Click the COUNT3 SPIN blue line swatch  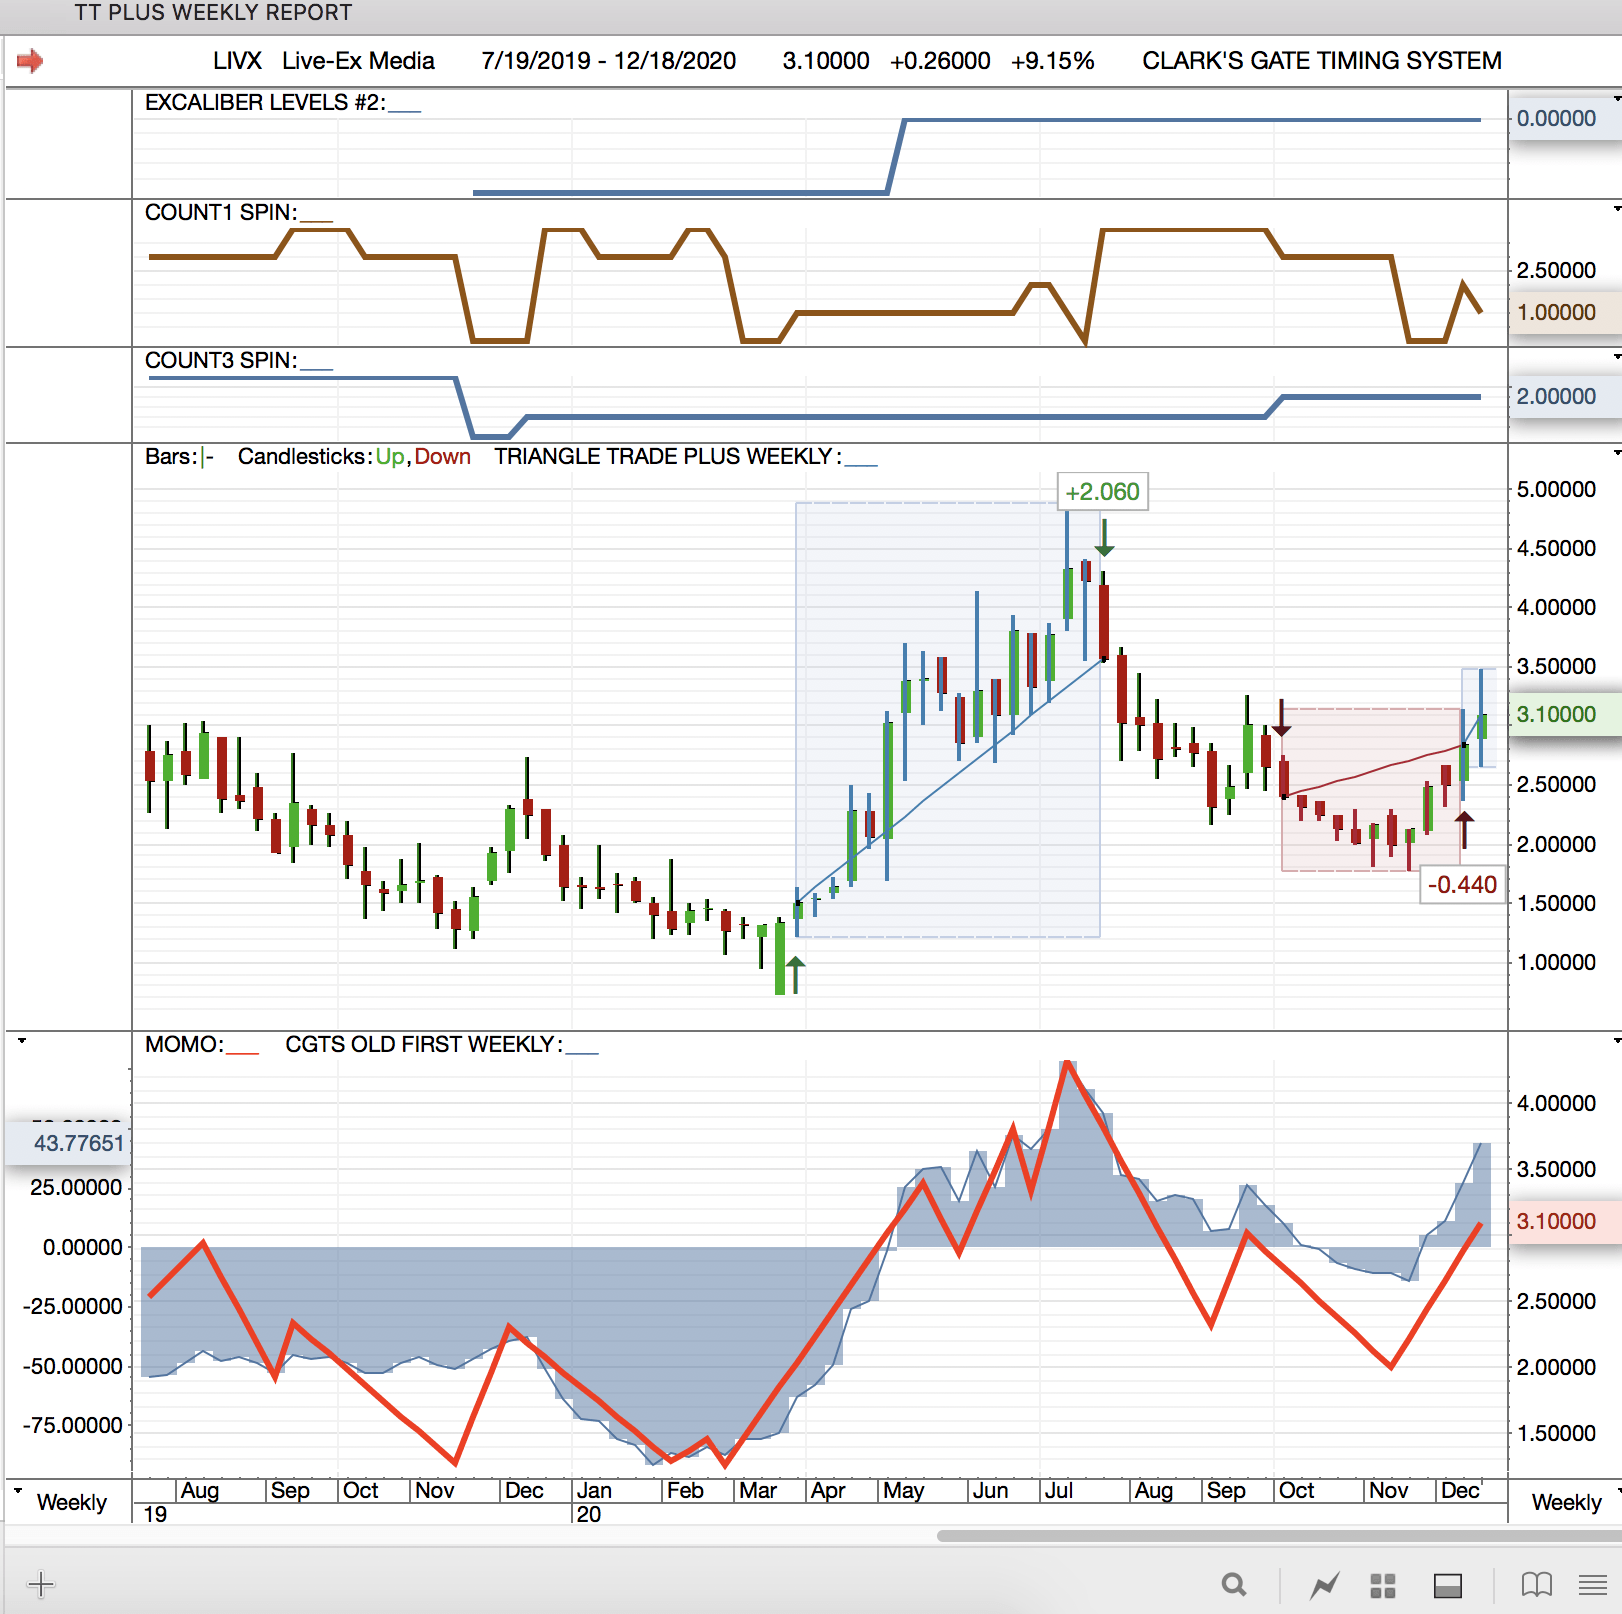(316, 367)
